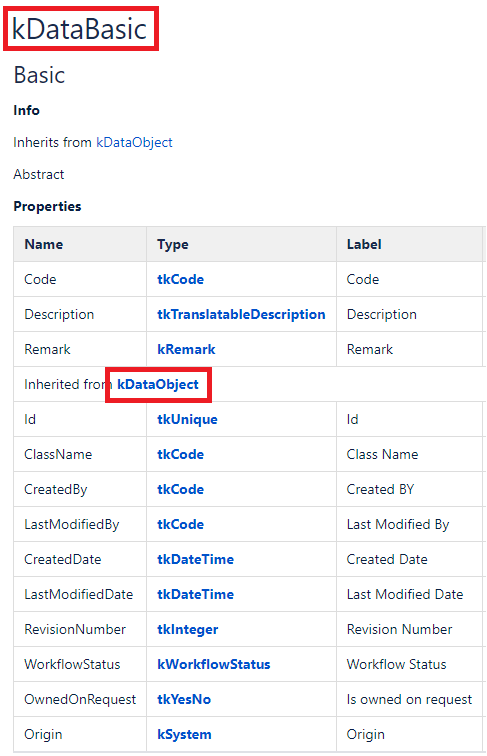
Task: Click bold kDataObject in Inherited from row
Action: click(x=158, y=385)
